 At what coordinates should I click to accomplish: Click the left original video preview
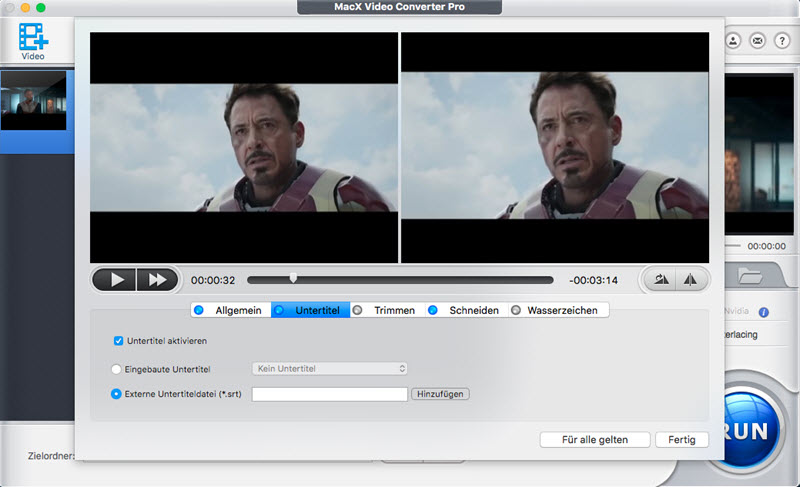click(x=244, y=147)
